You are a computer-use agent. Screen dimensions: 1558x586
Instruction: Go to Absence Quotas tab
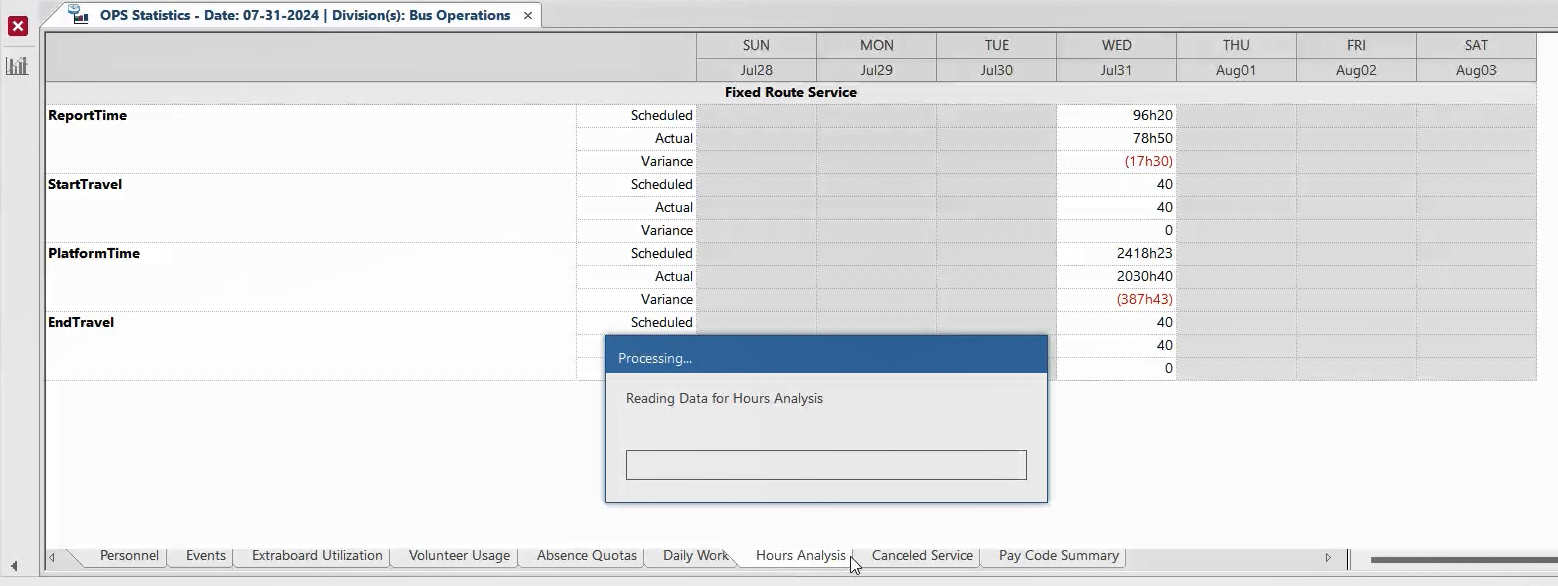[586, 556]
